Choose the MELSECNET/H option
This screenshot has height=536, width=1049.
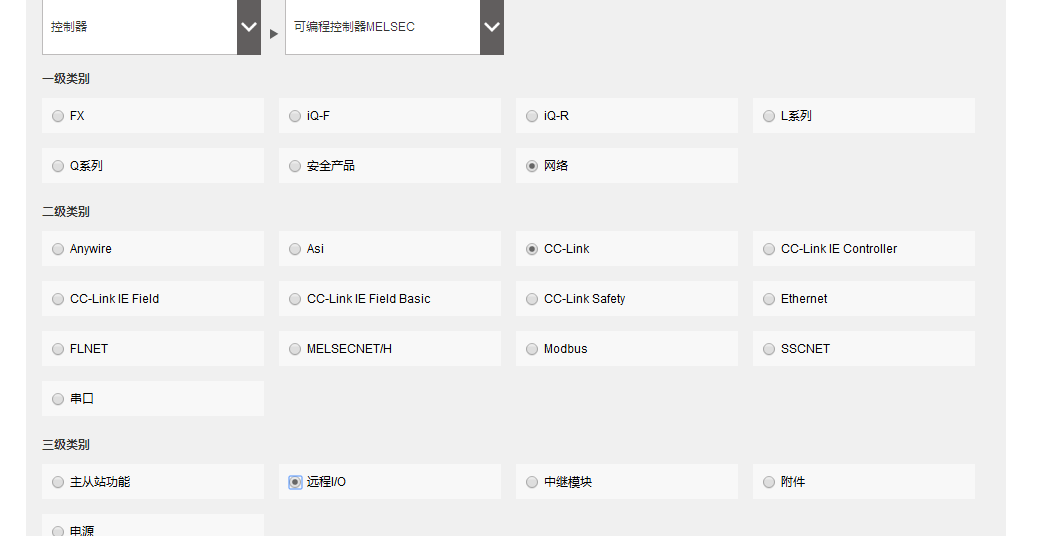click(295, 349)
